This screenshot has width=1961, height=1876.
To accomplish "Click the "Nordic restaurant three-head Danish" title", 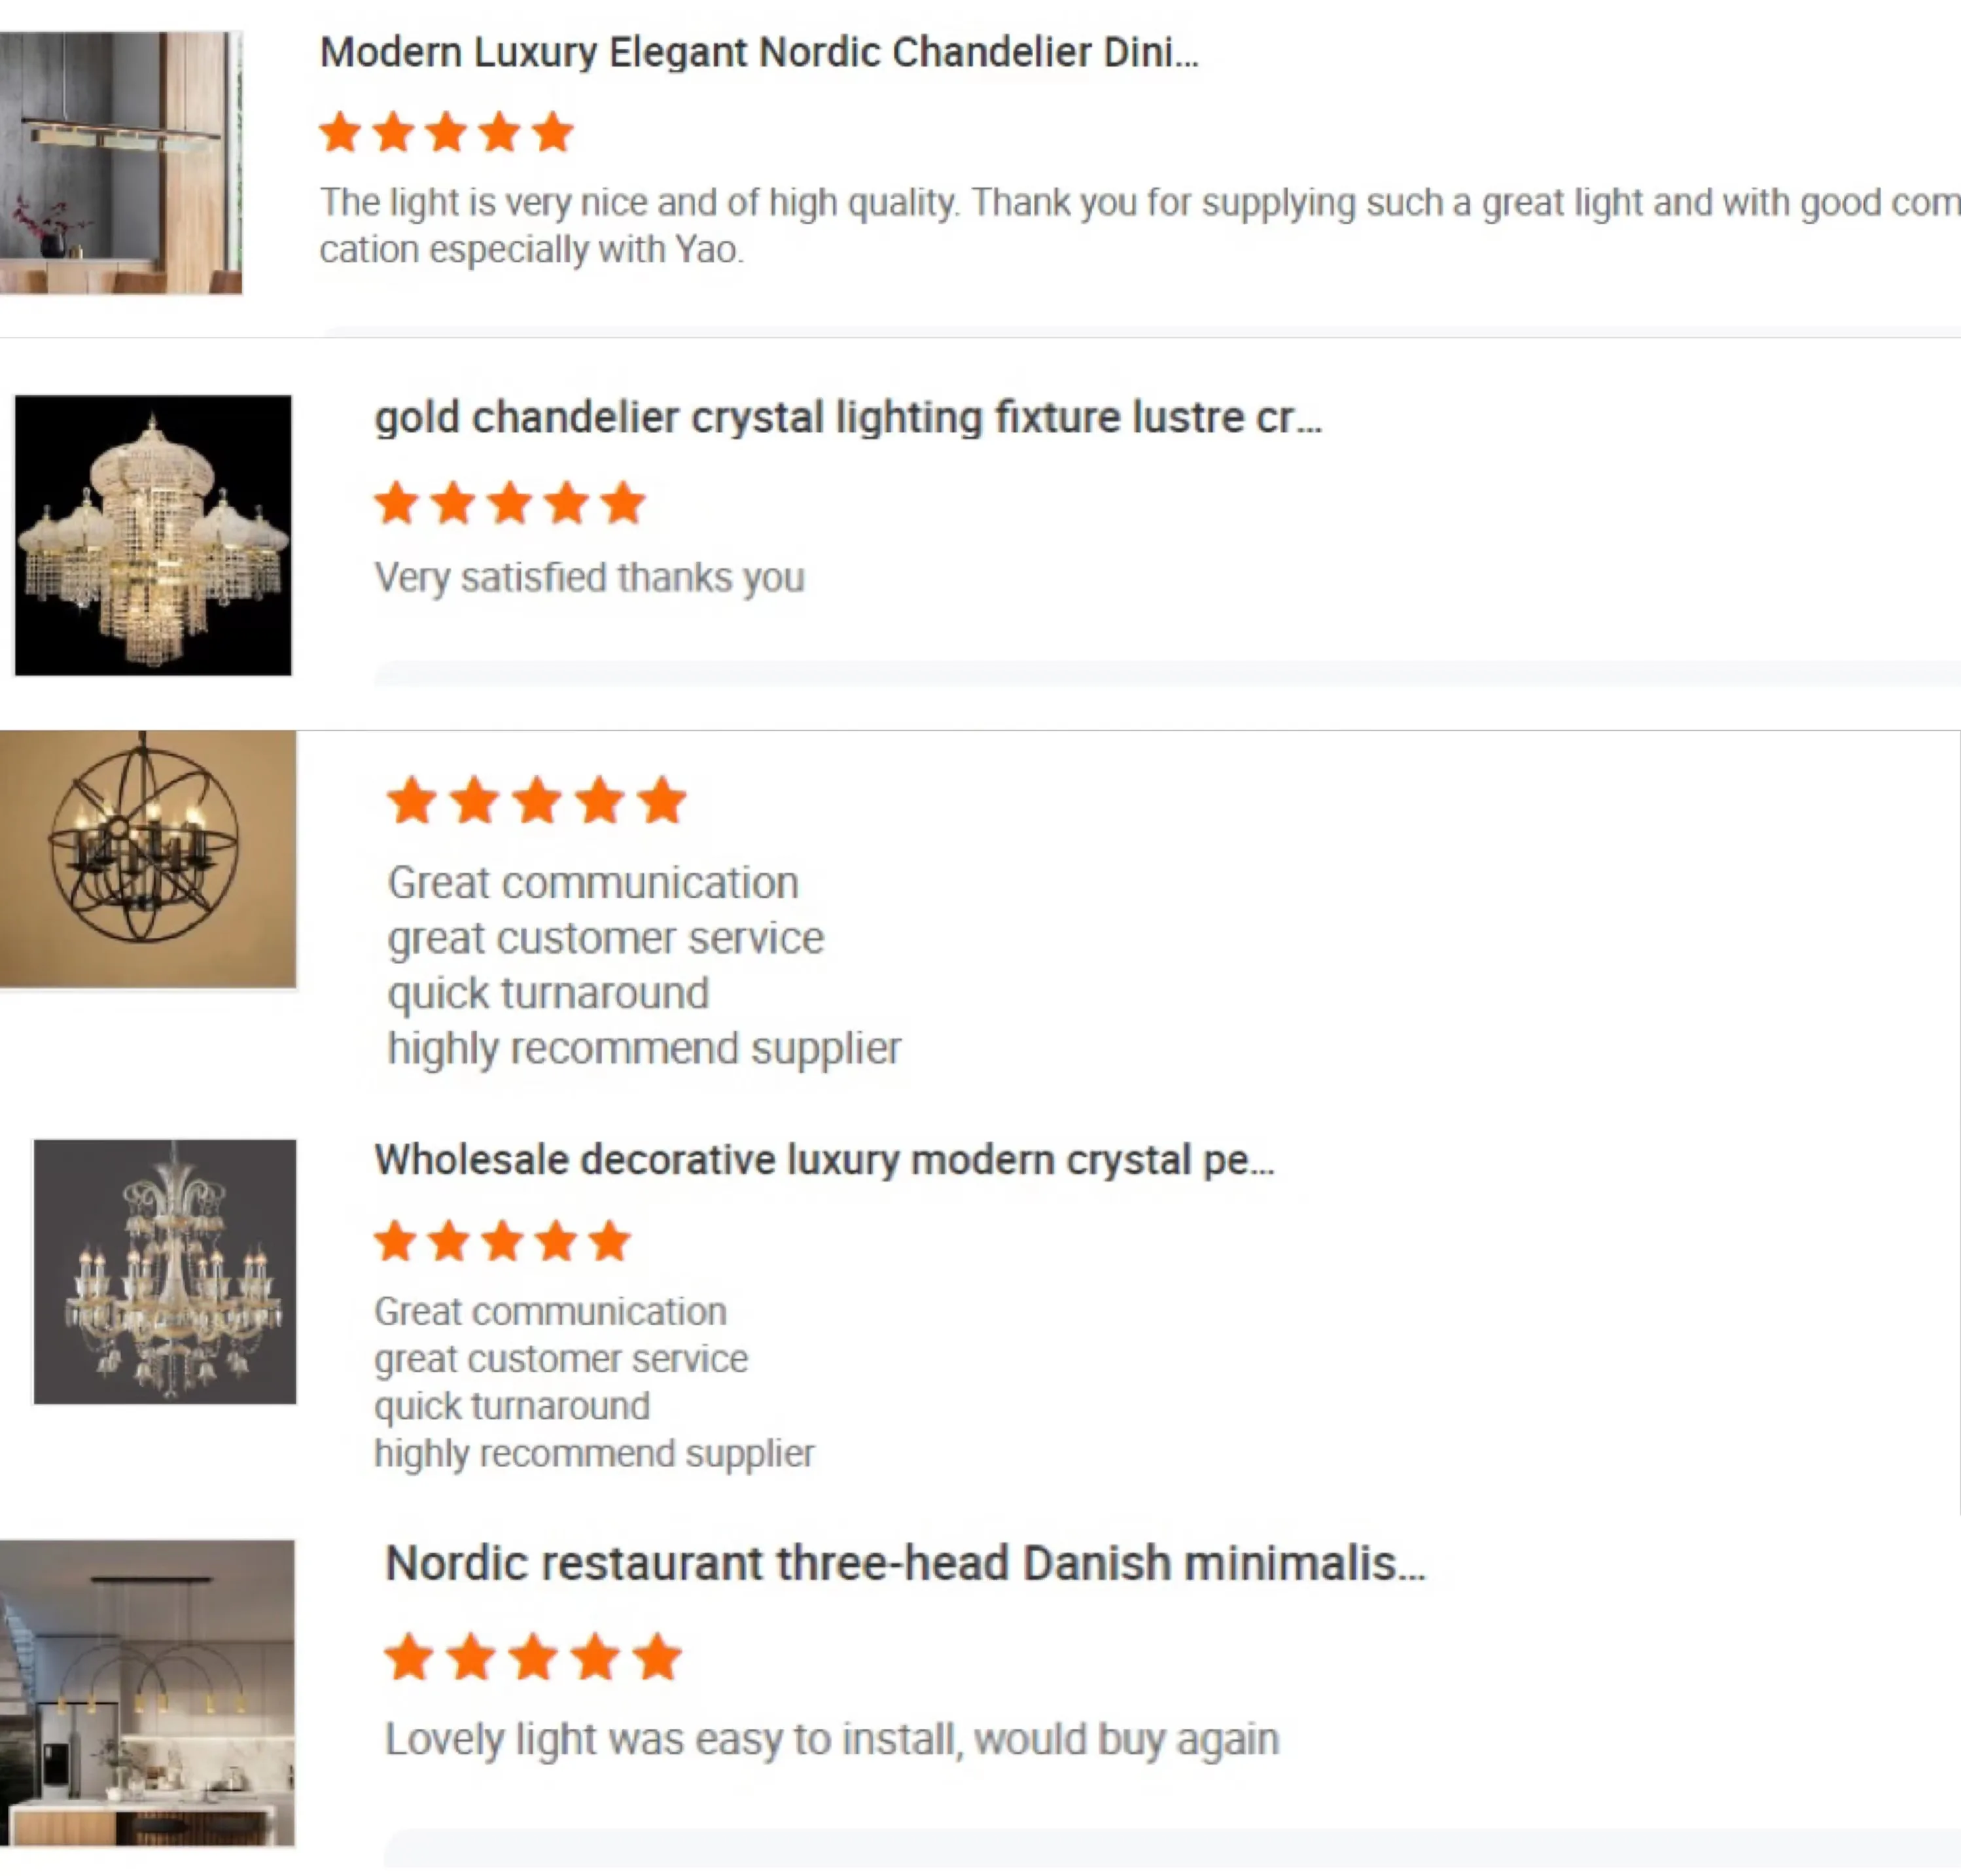I will coord(904,1563).
